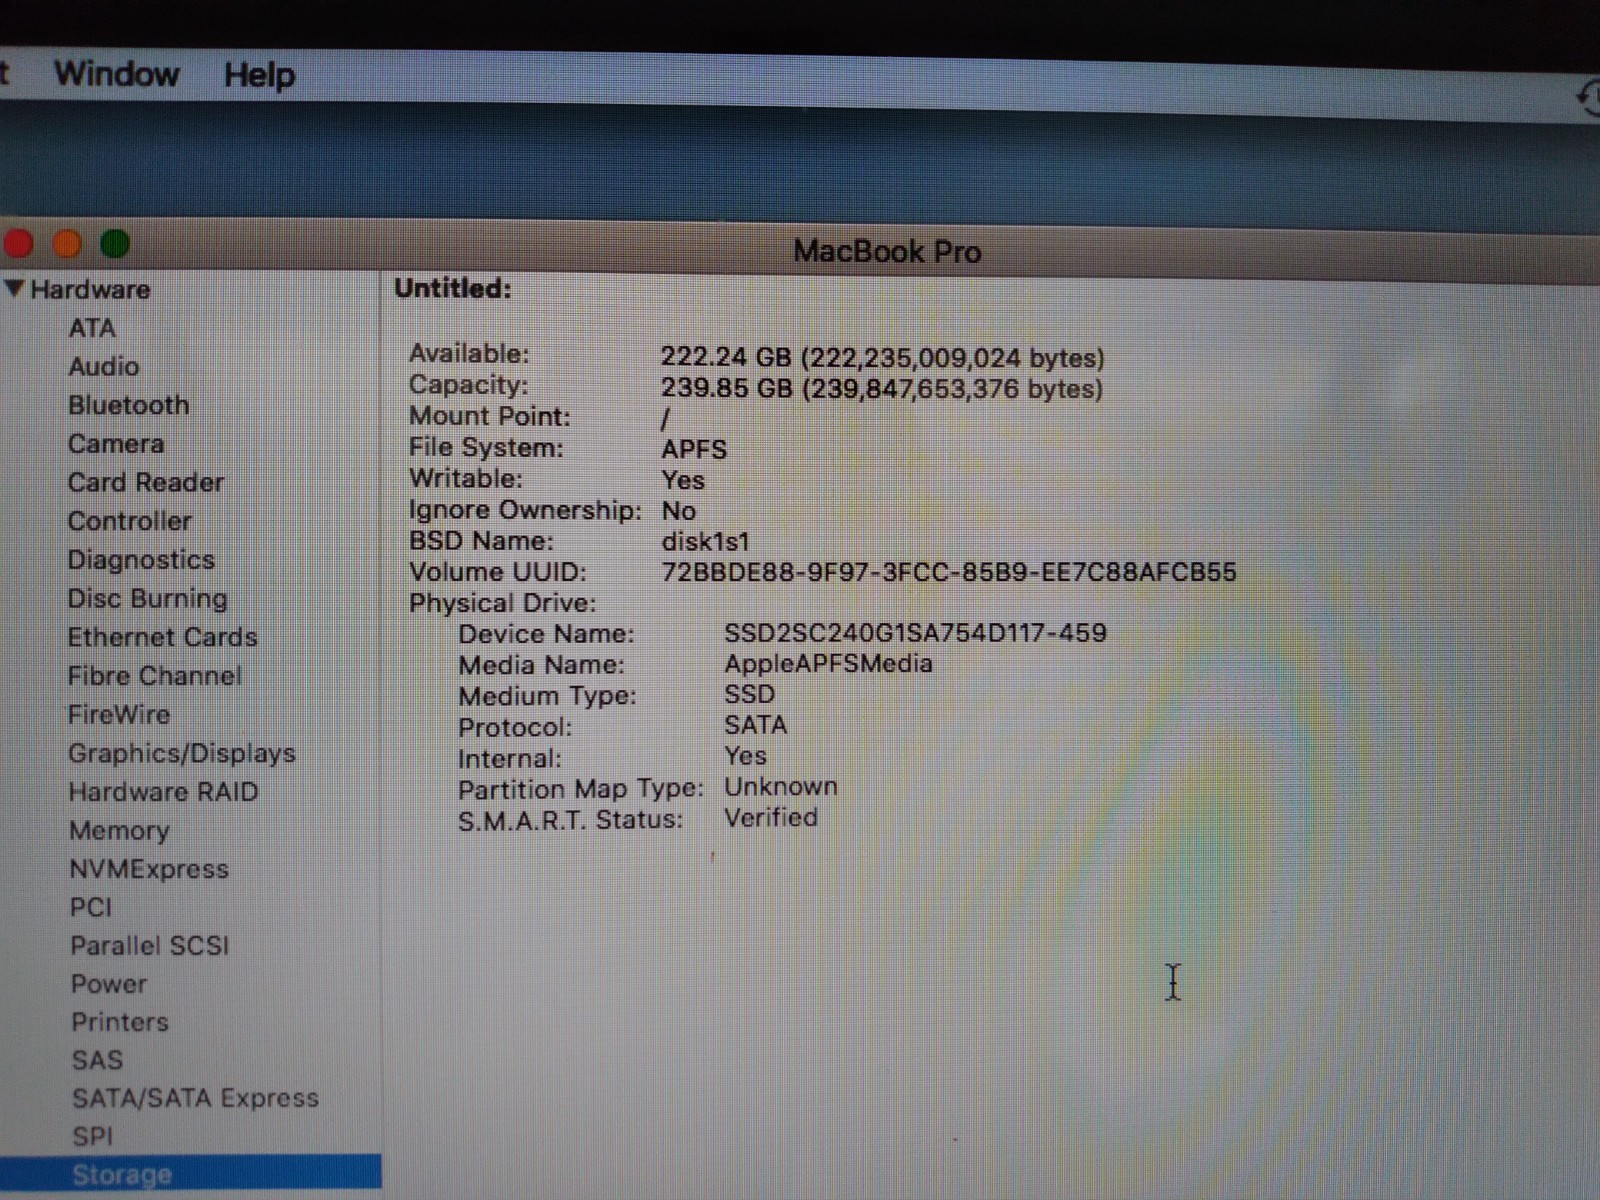Image resolution: width=1600 pixels, height=1200 pixels.
Task: Select Card Reader in the sidebar
Action: [x=146, y=482]
